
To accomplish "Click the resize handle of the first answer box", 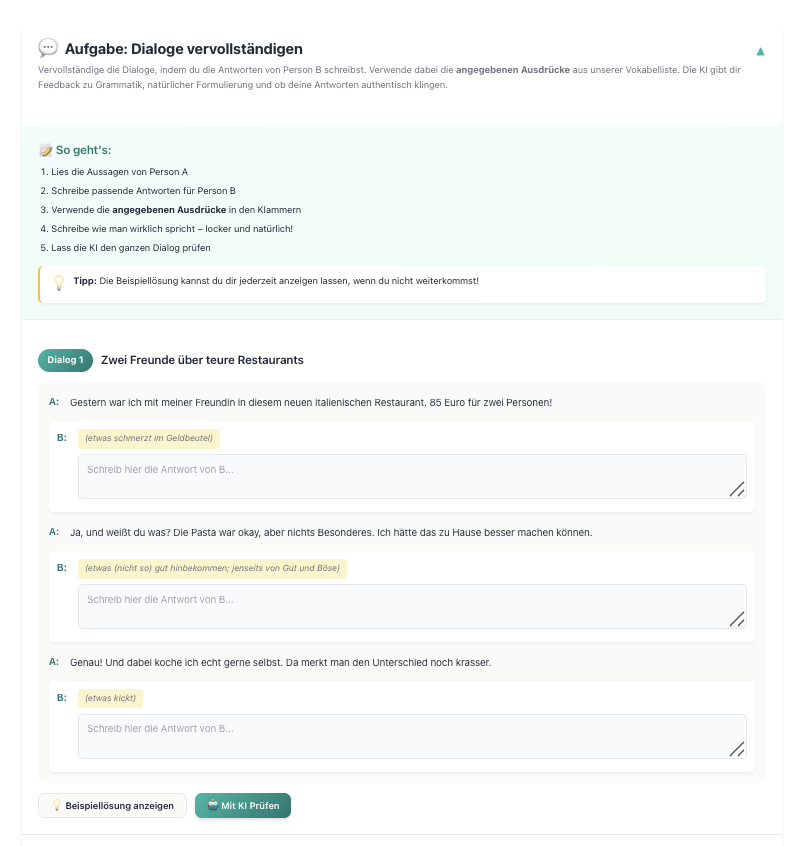I will (x=737, y=489).
